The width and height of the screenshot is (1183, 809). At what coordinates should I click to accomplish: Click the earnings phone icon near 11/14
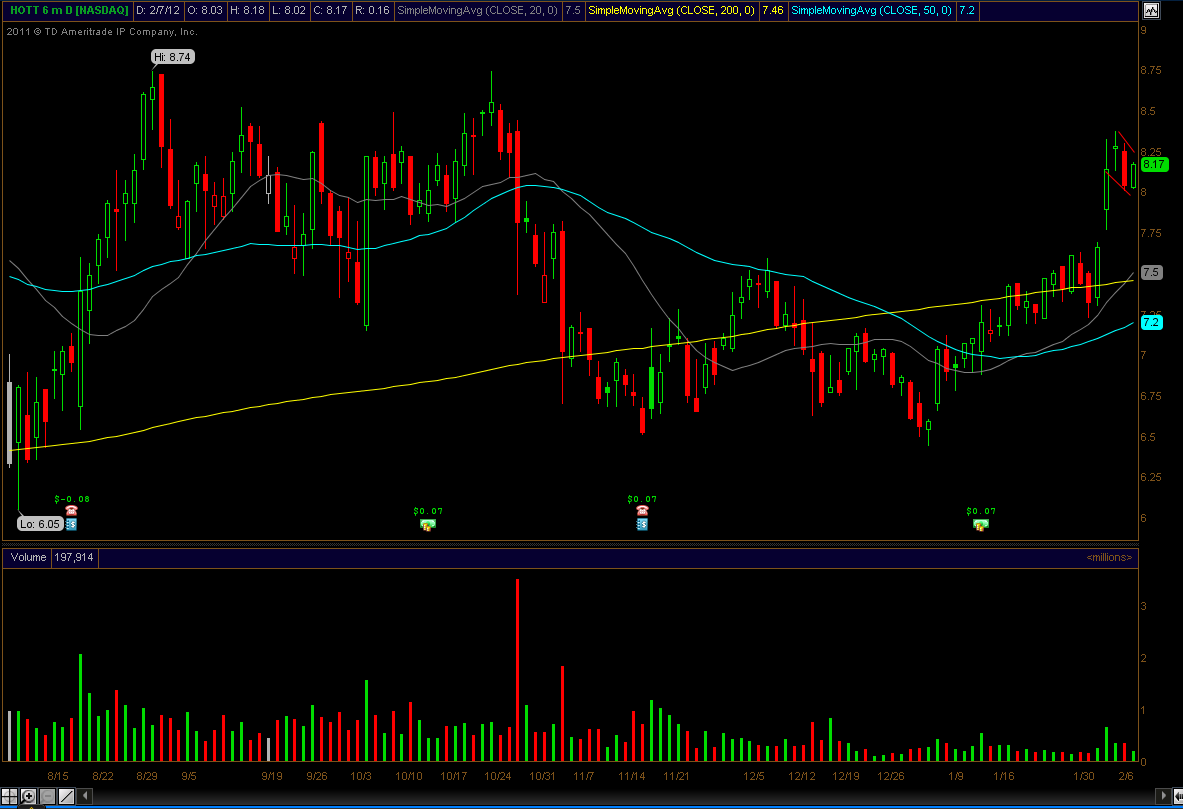[642, 511]
